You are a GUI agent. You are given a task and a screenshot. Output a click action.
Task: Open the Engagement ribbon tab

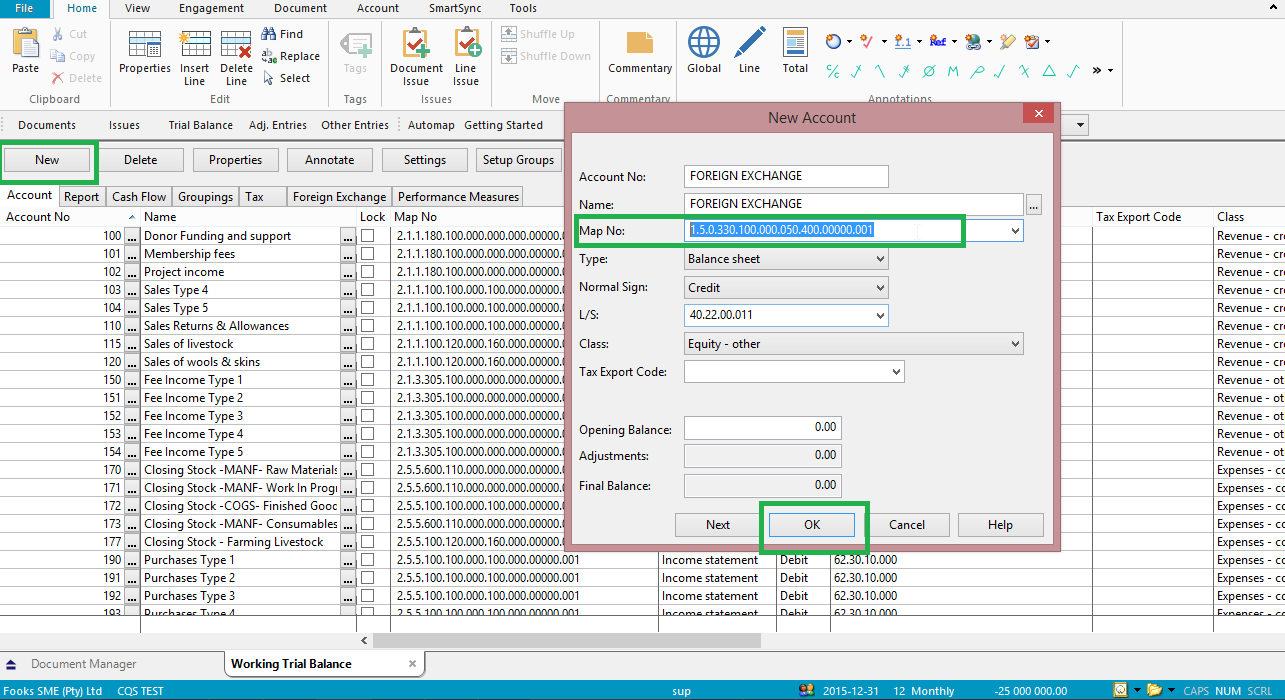[x=211, y=8]
